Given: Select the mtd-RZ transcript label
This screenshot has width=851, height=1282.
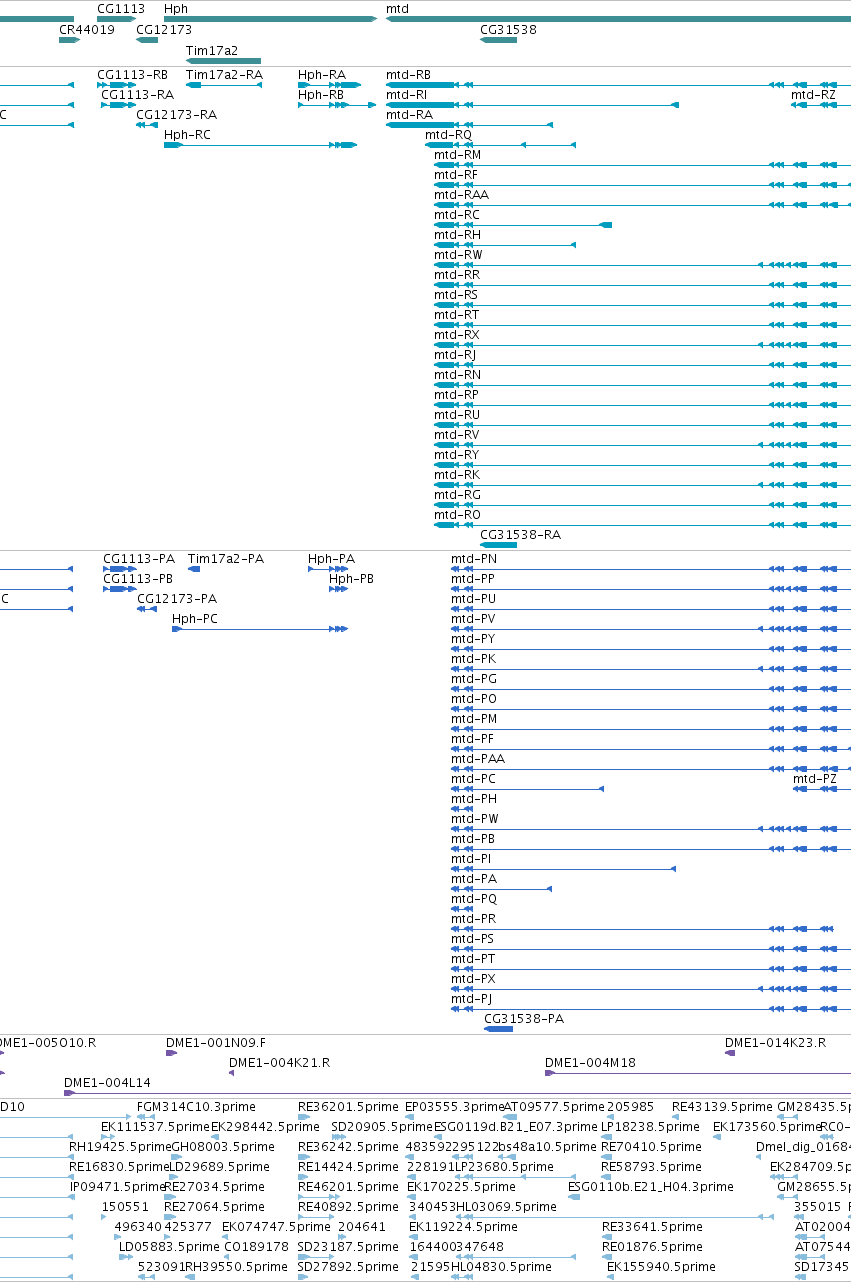Looking at the screenshot, I should (x=813, y=95).
